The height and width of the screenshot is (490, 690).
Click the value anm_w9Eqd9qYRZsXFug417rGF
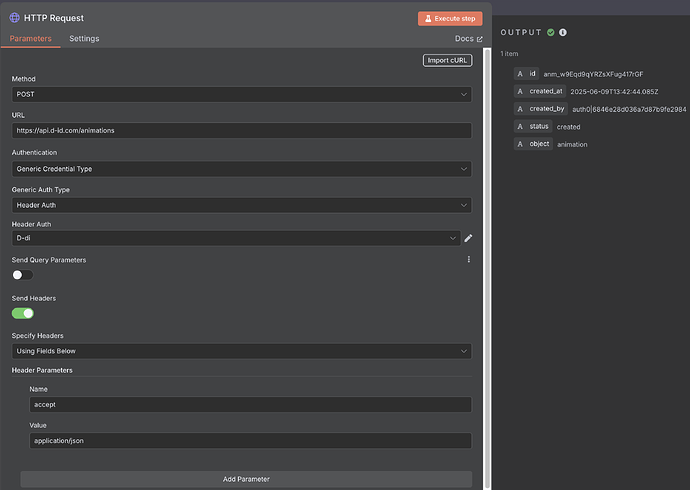tap(593, 74)
